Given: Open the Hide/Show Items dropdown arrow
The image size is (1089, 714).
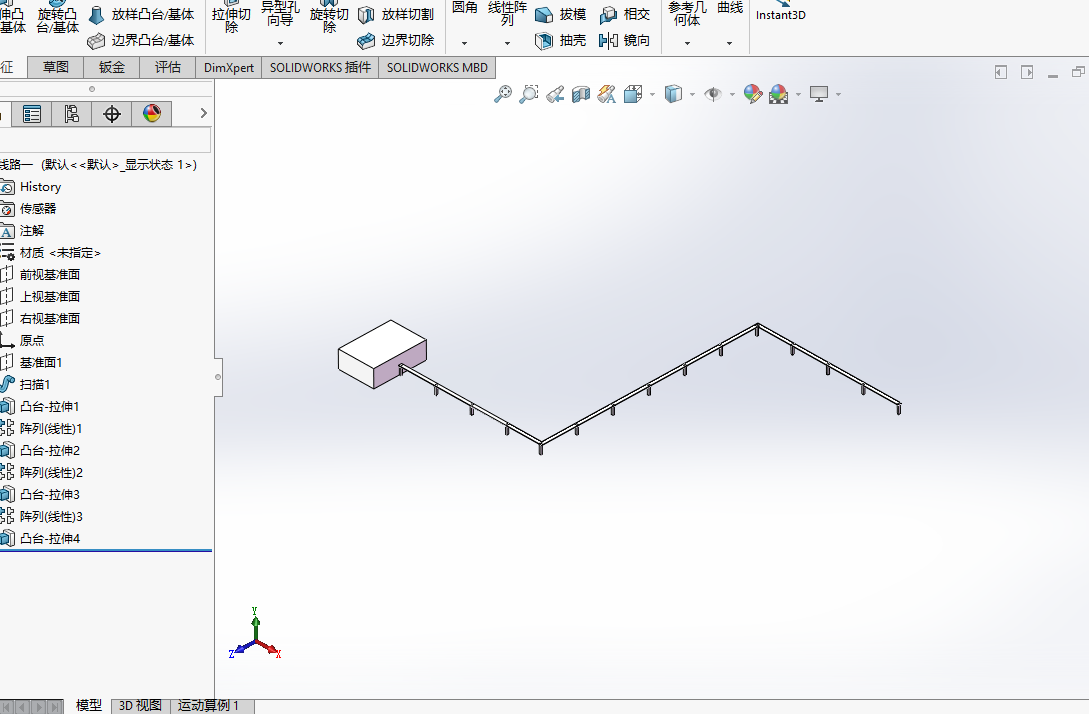Looking at the screenshot, I should (732, 94).
